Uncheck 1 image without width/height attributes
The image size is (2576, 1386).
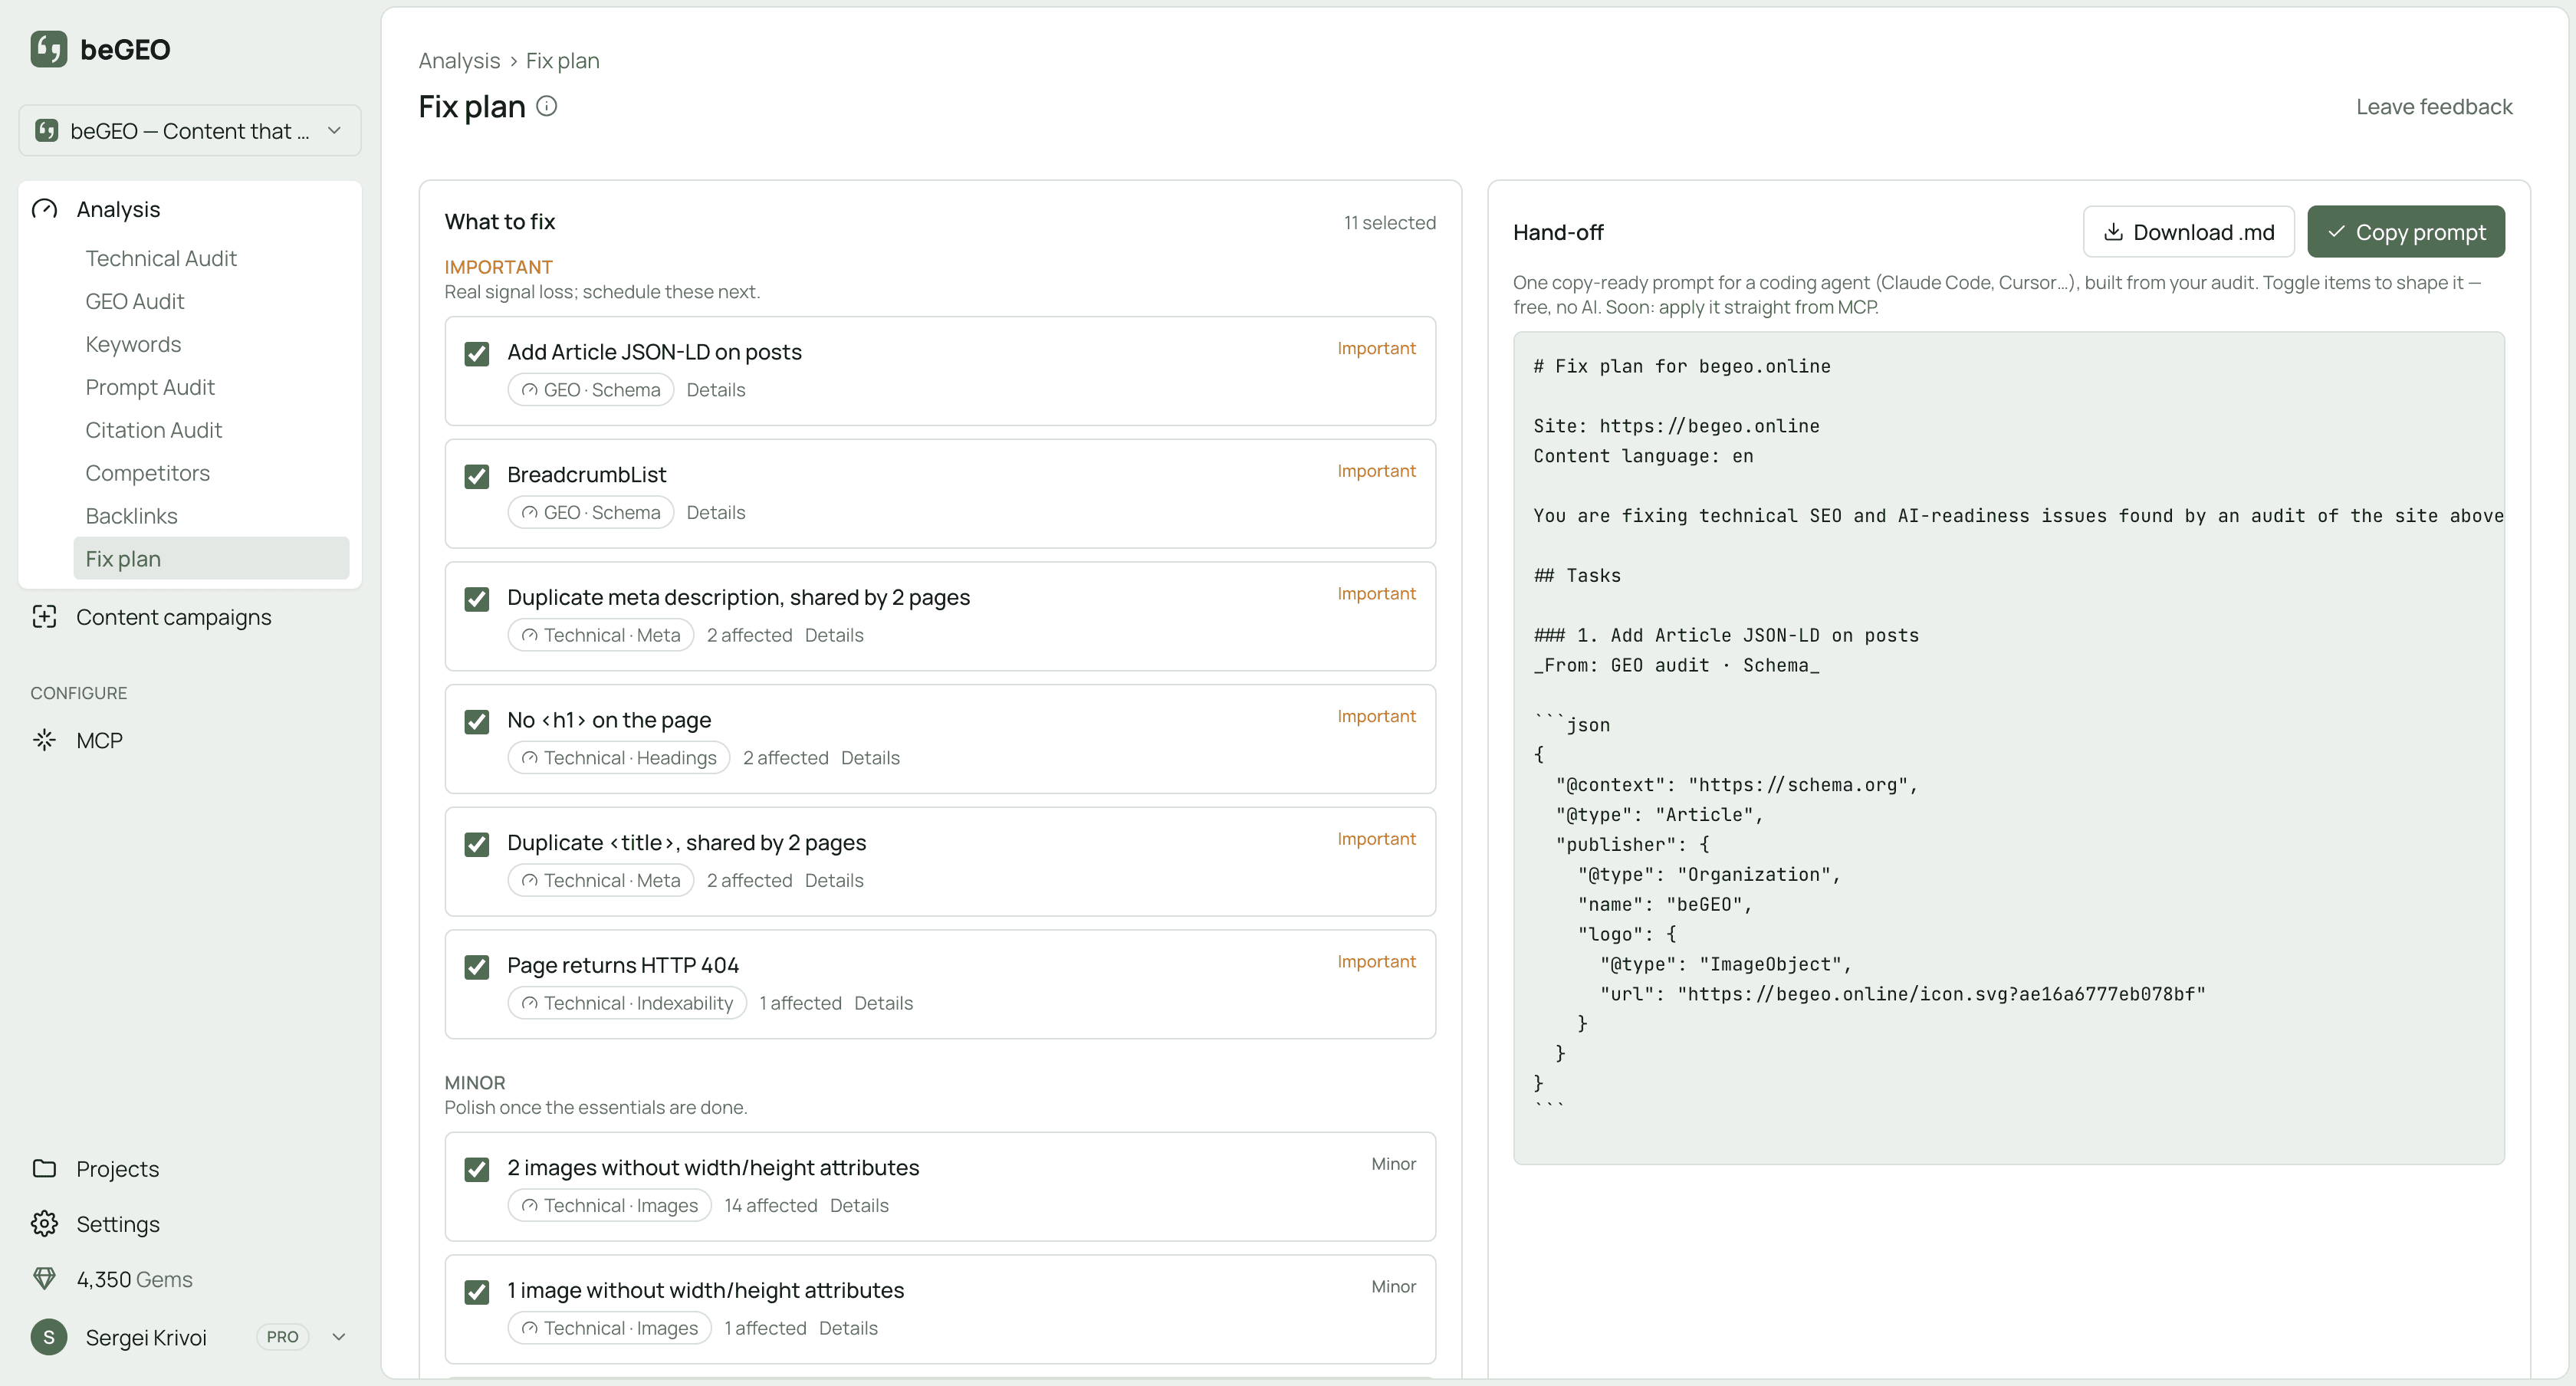(x=477, y=1292)
